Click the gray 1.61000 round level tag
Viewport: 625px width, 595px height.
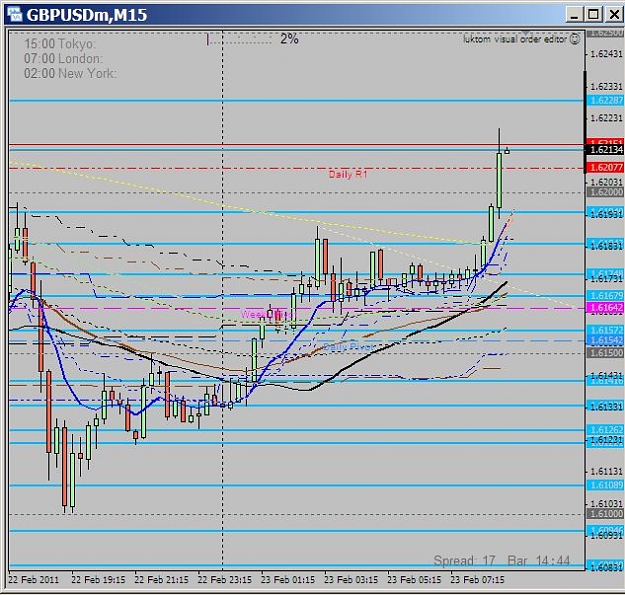(x=605, y=513)
